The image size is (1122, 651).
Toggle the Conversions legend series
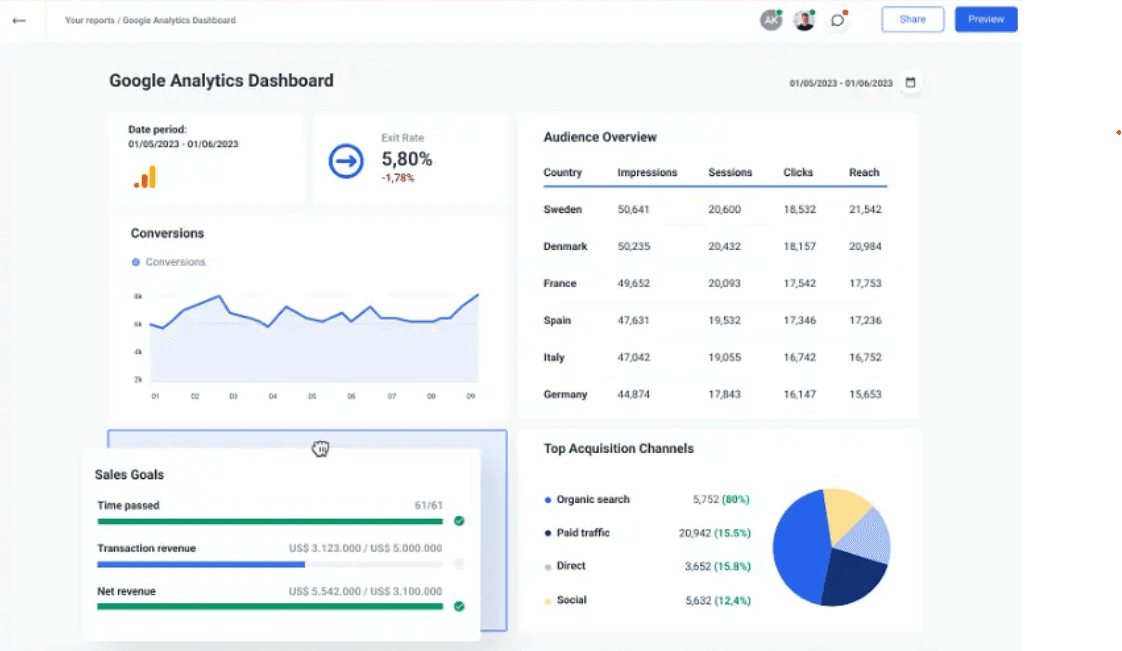pos(168,262)
